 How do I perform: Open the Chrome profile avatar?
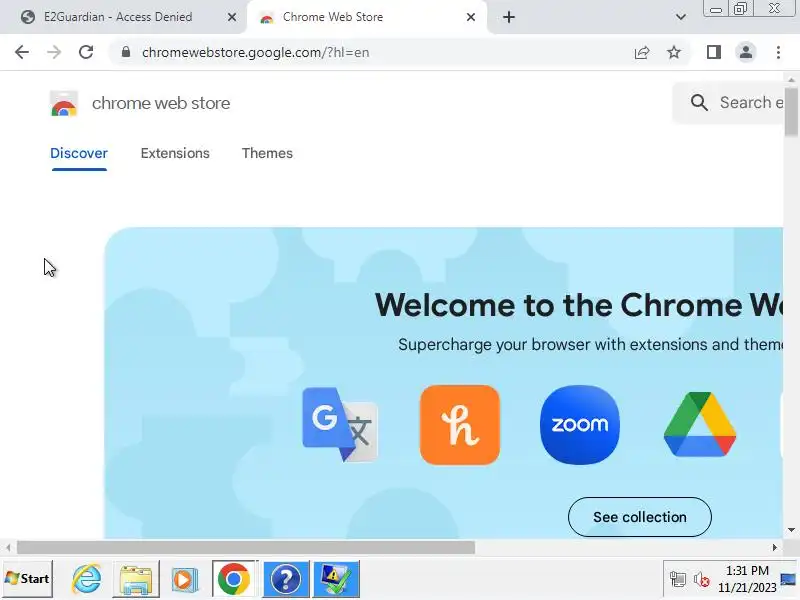(745, 52)
